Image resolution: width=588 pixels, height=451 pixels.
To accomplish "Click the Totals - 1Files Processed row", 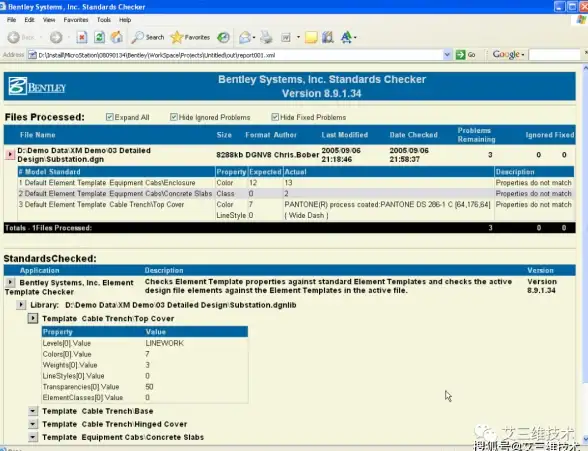I will (x=290, y=228).
